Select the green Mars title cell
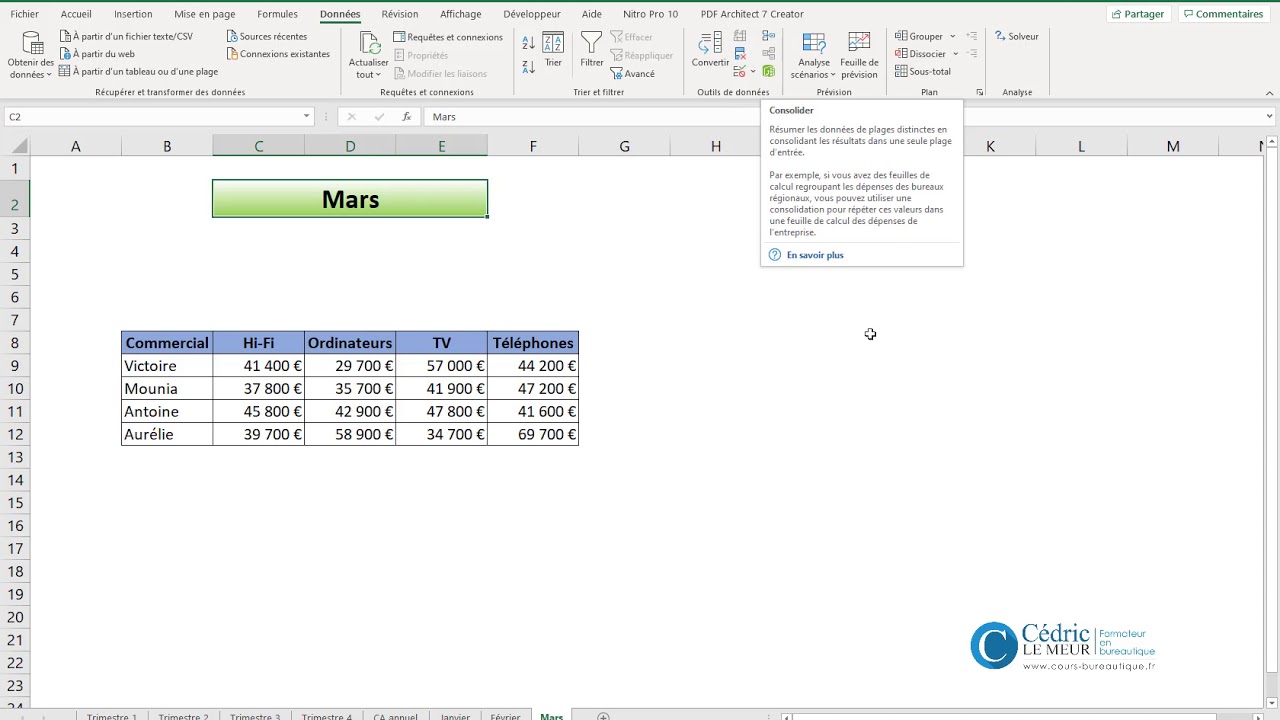Viewport: 1280px width, 720px height. click(350, 199)
